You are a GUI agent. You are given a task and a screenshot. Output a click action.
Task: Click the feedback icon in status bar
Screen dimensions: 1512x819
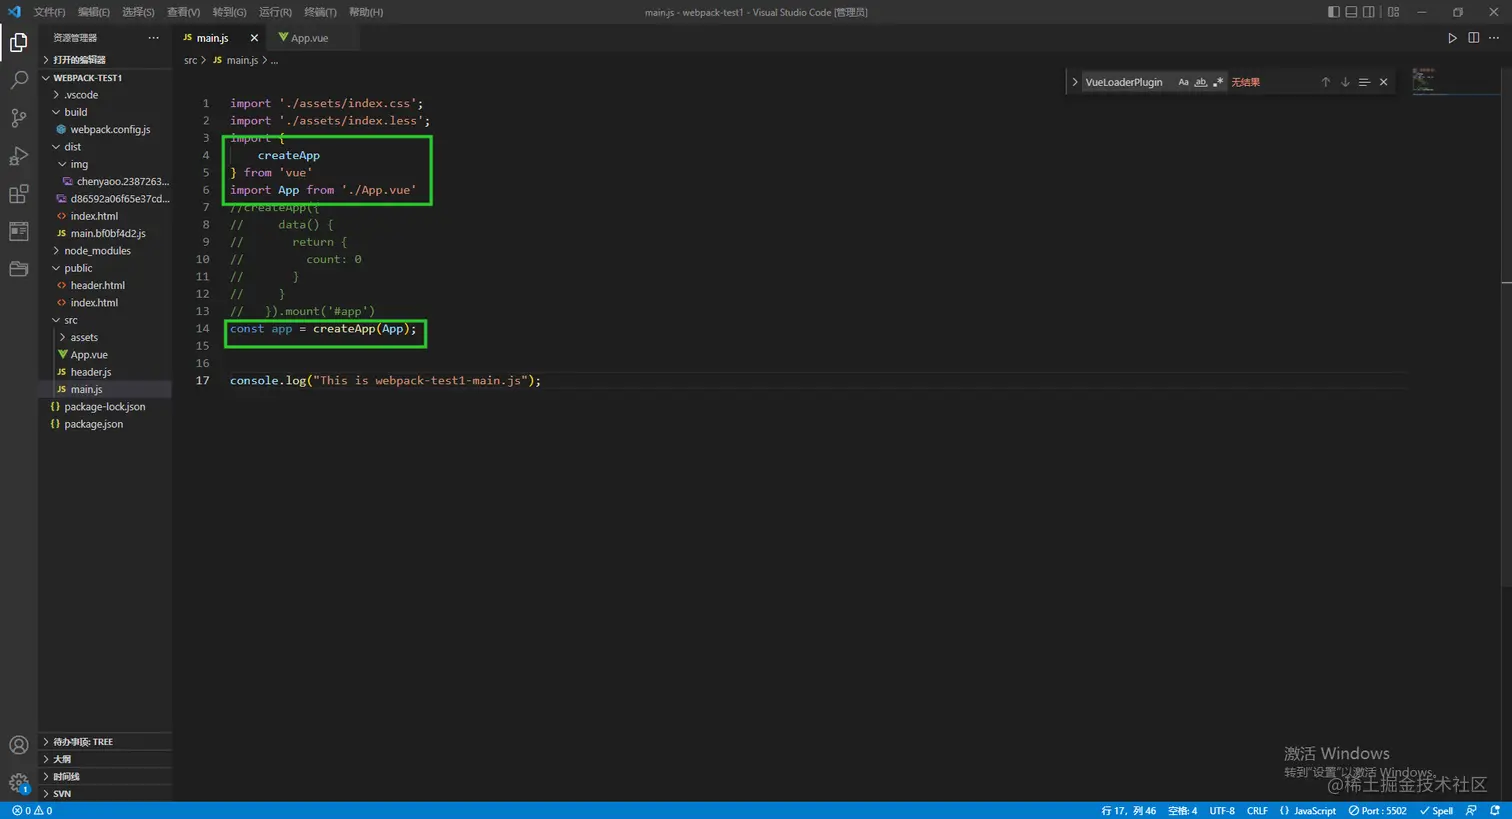click(1471, 811)
